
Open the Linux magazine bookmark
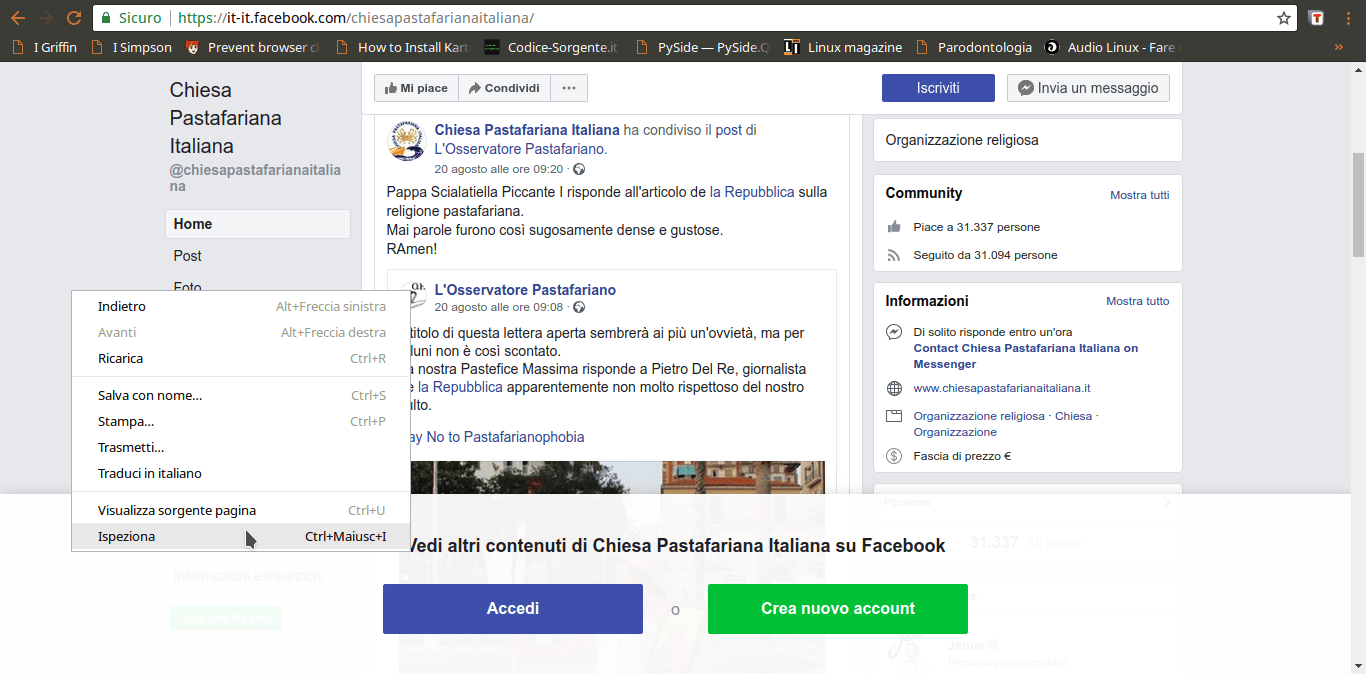click(843, 47)
